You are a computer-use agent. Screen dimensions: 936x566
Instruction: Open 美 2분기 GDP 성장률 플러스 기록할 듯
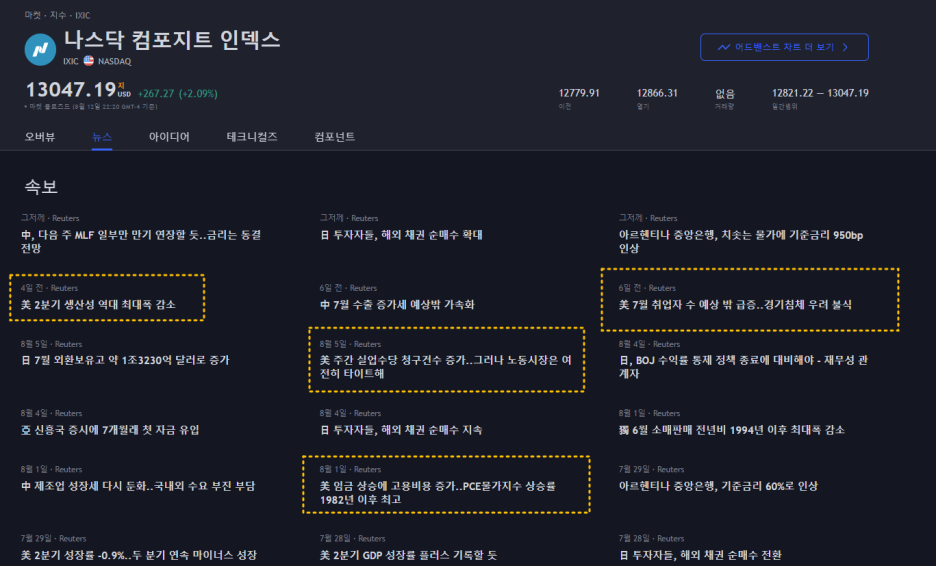point(408,555)
